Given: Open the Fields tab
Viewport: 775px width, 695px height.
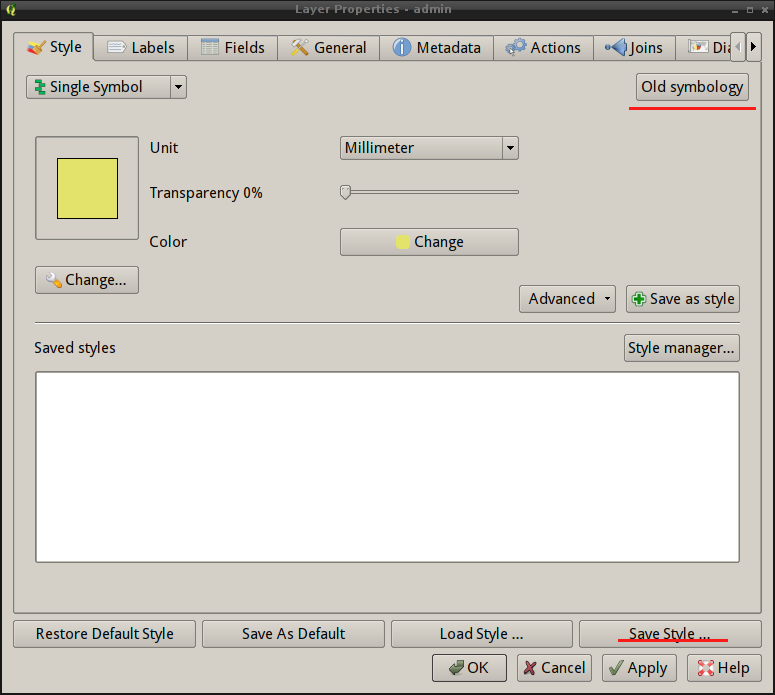Looking at the screenshot, I should click(233, 48).
